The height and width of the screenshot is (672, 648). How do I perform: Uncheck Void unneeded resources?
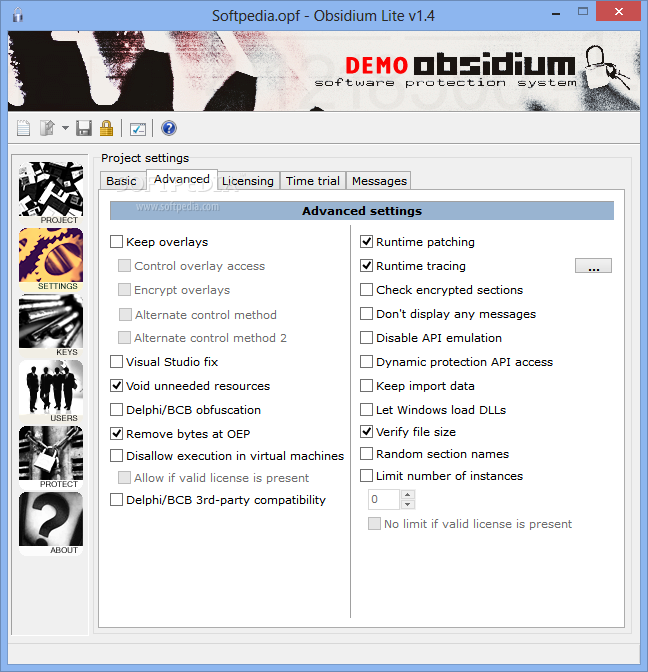(117, 386)
